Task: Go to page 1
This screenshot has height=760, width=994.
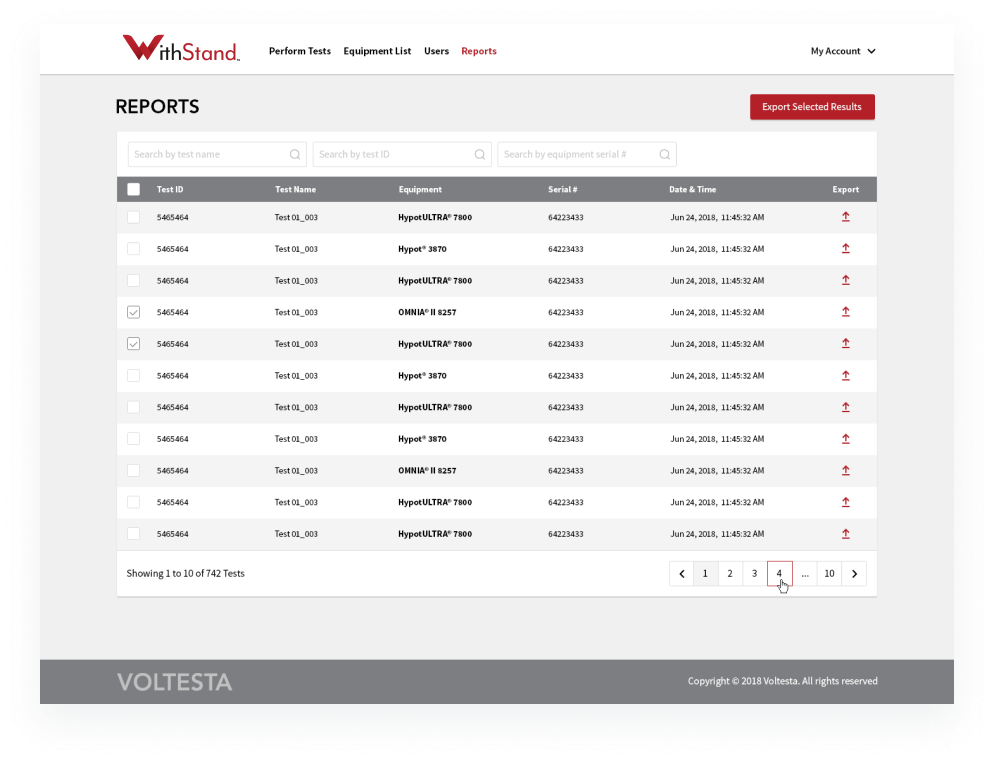Action: [x=705, y=574]
